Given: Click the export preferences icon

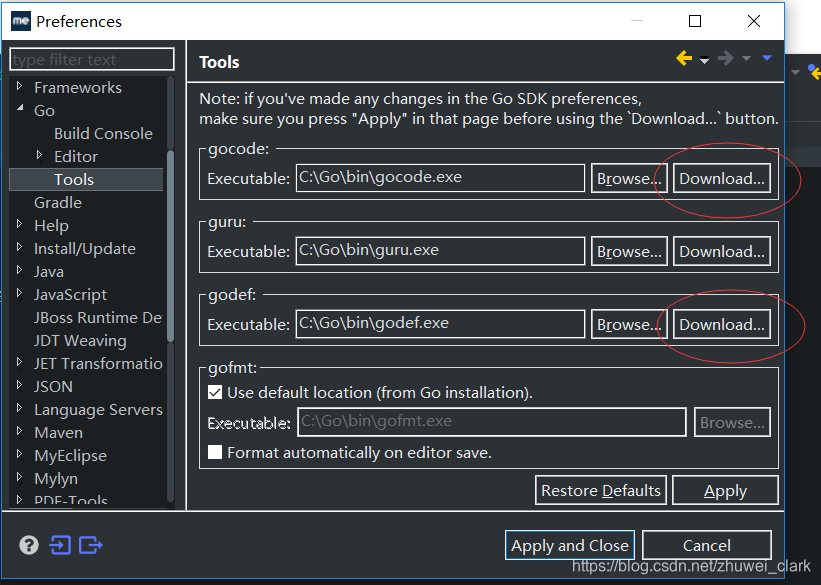Looking at the screenshot, I should click(x=88, y=545).
